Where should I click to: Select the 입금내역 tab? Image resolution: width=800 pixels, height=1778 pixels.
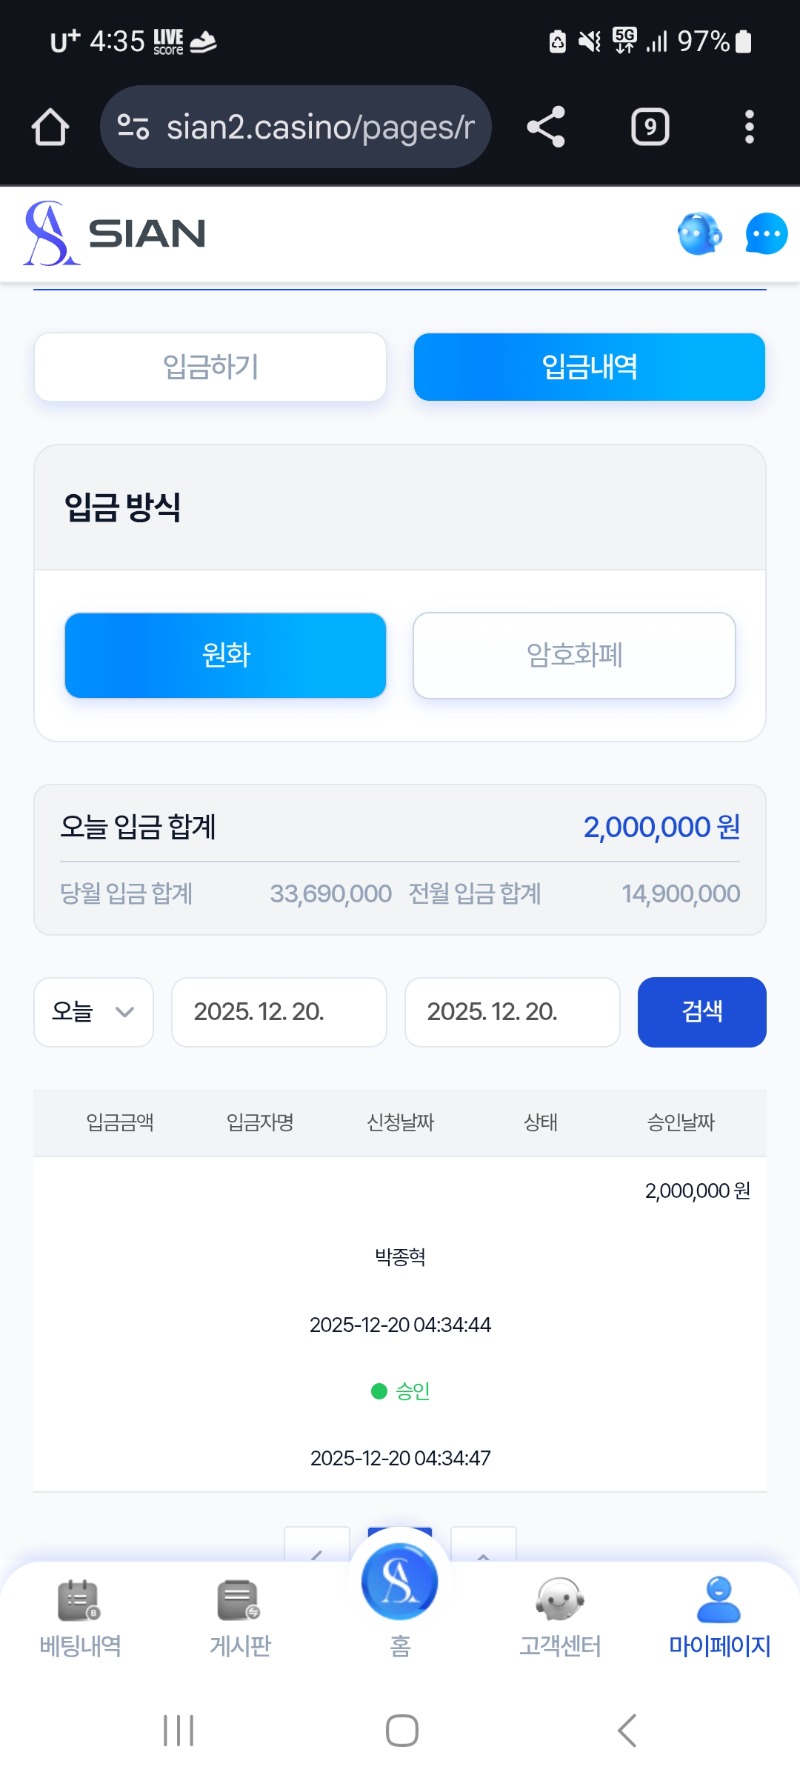pos(589,367)
